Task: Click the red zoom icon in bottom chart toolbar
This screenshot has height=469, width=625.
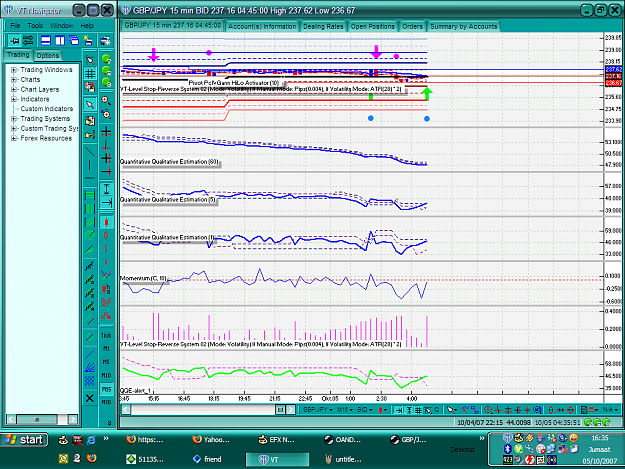Action: [x=488, y=410]
